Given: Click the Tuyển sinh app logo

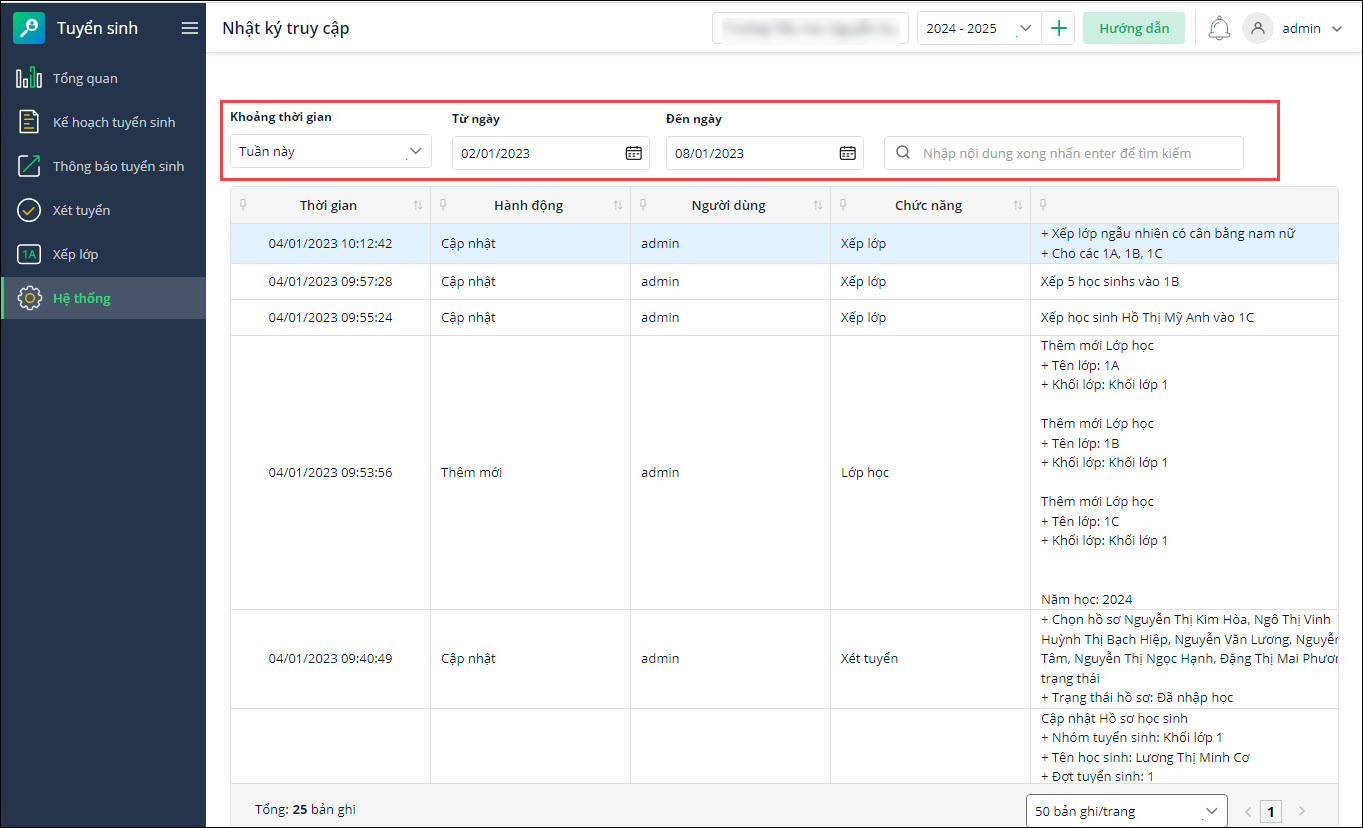Looking at the screenshot, I should [29, 28].
